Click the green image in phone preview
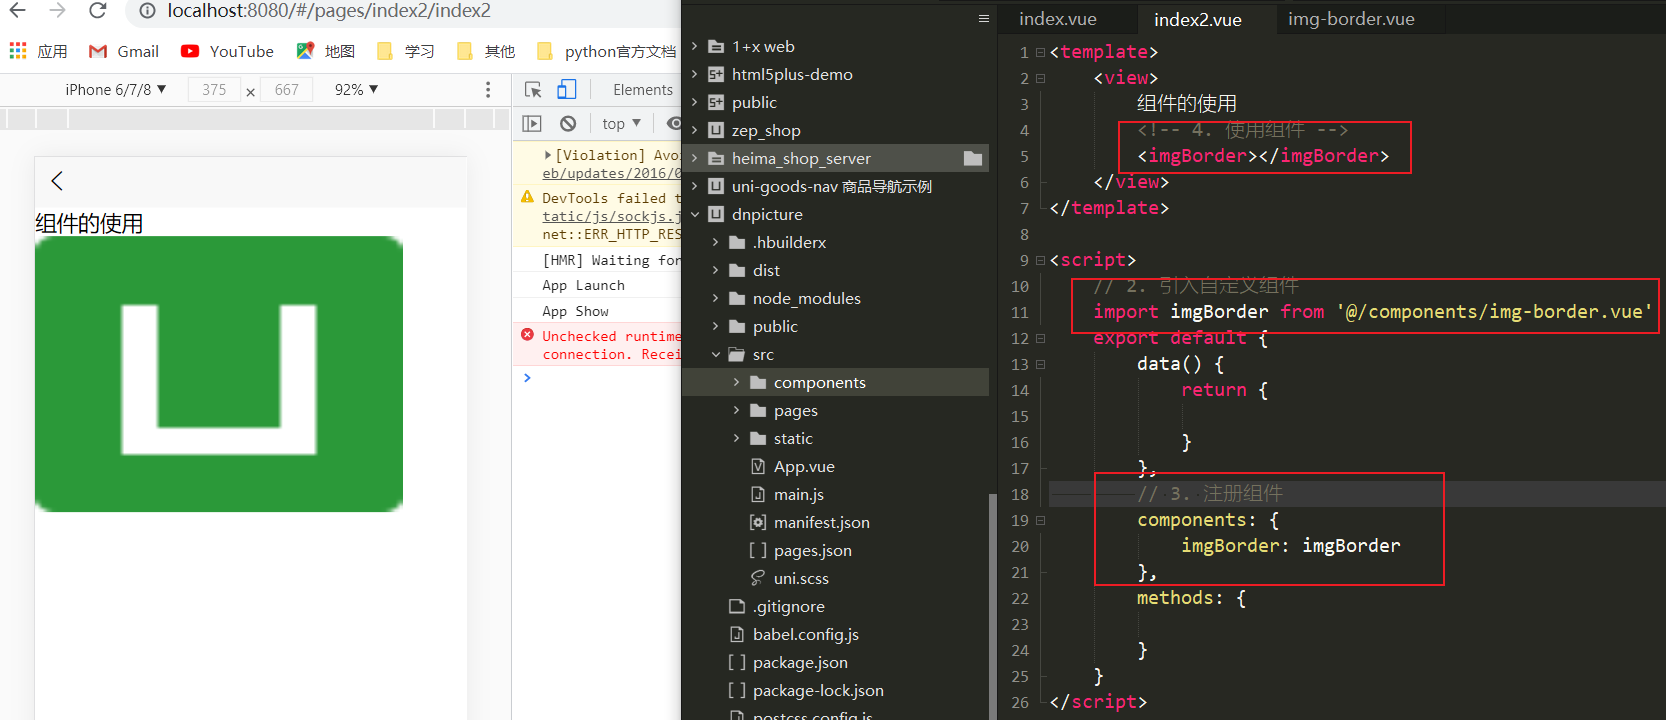This screenshot has height=720, width=1666. [219, 374]
